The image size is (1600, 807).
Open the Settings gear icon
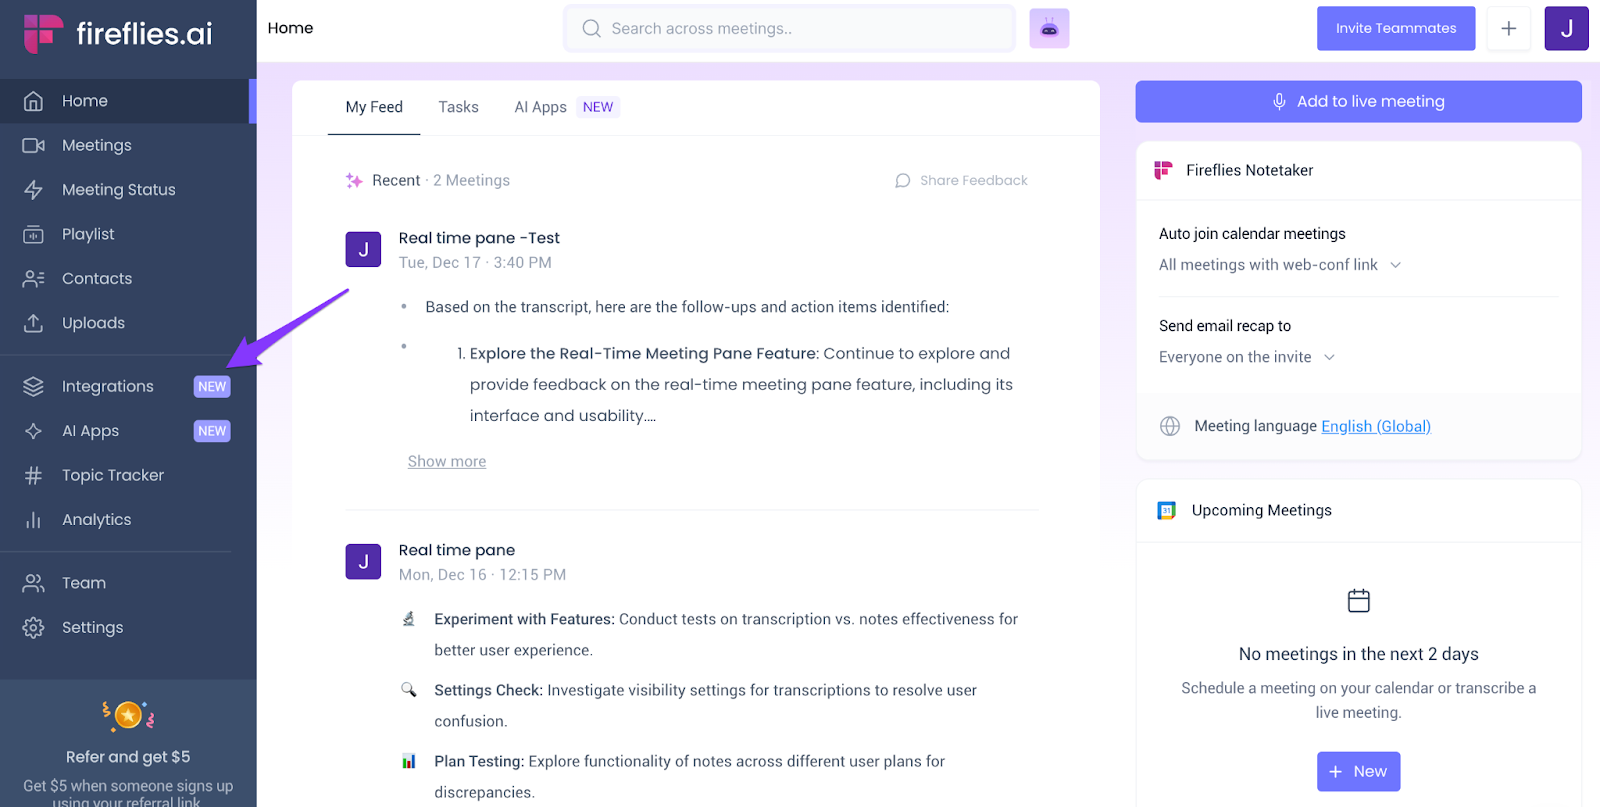33,628
